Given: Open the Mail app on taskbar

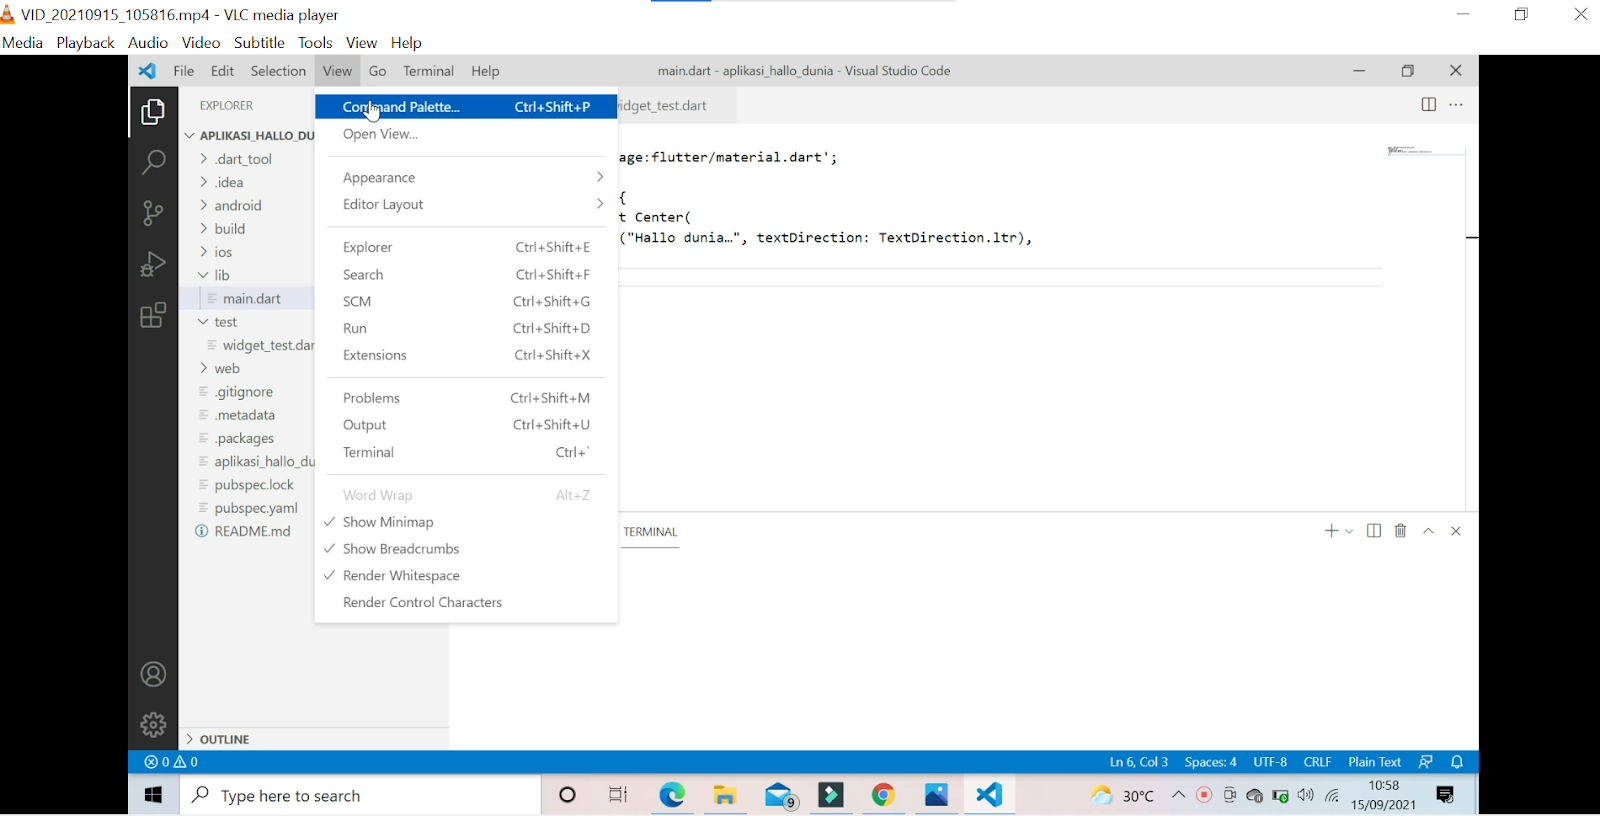Looking at the screenshot, I should click(779, 795).
